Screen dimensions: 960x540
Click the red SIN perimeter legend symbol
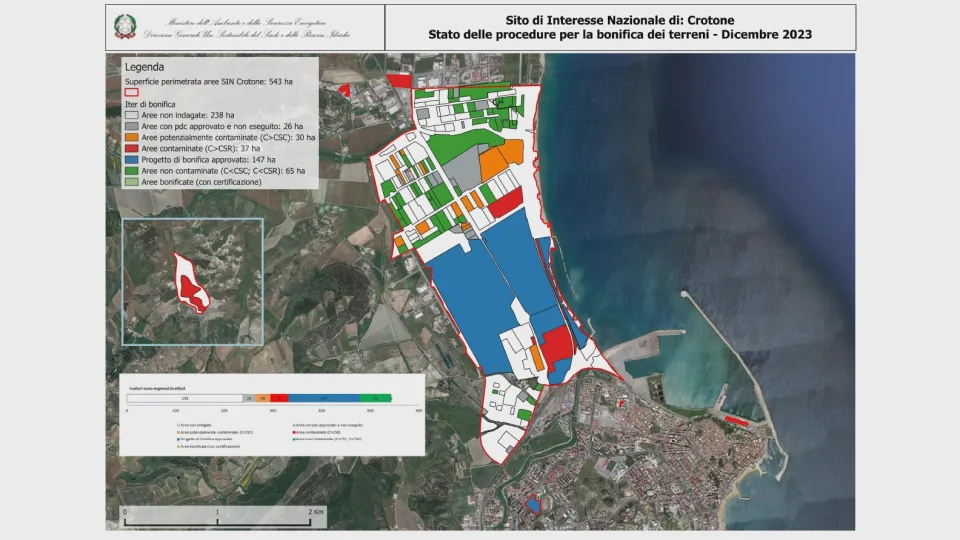click(131, 92)
